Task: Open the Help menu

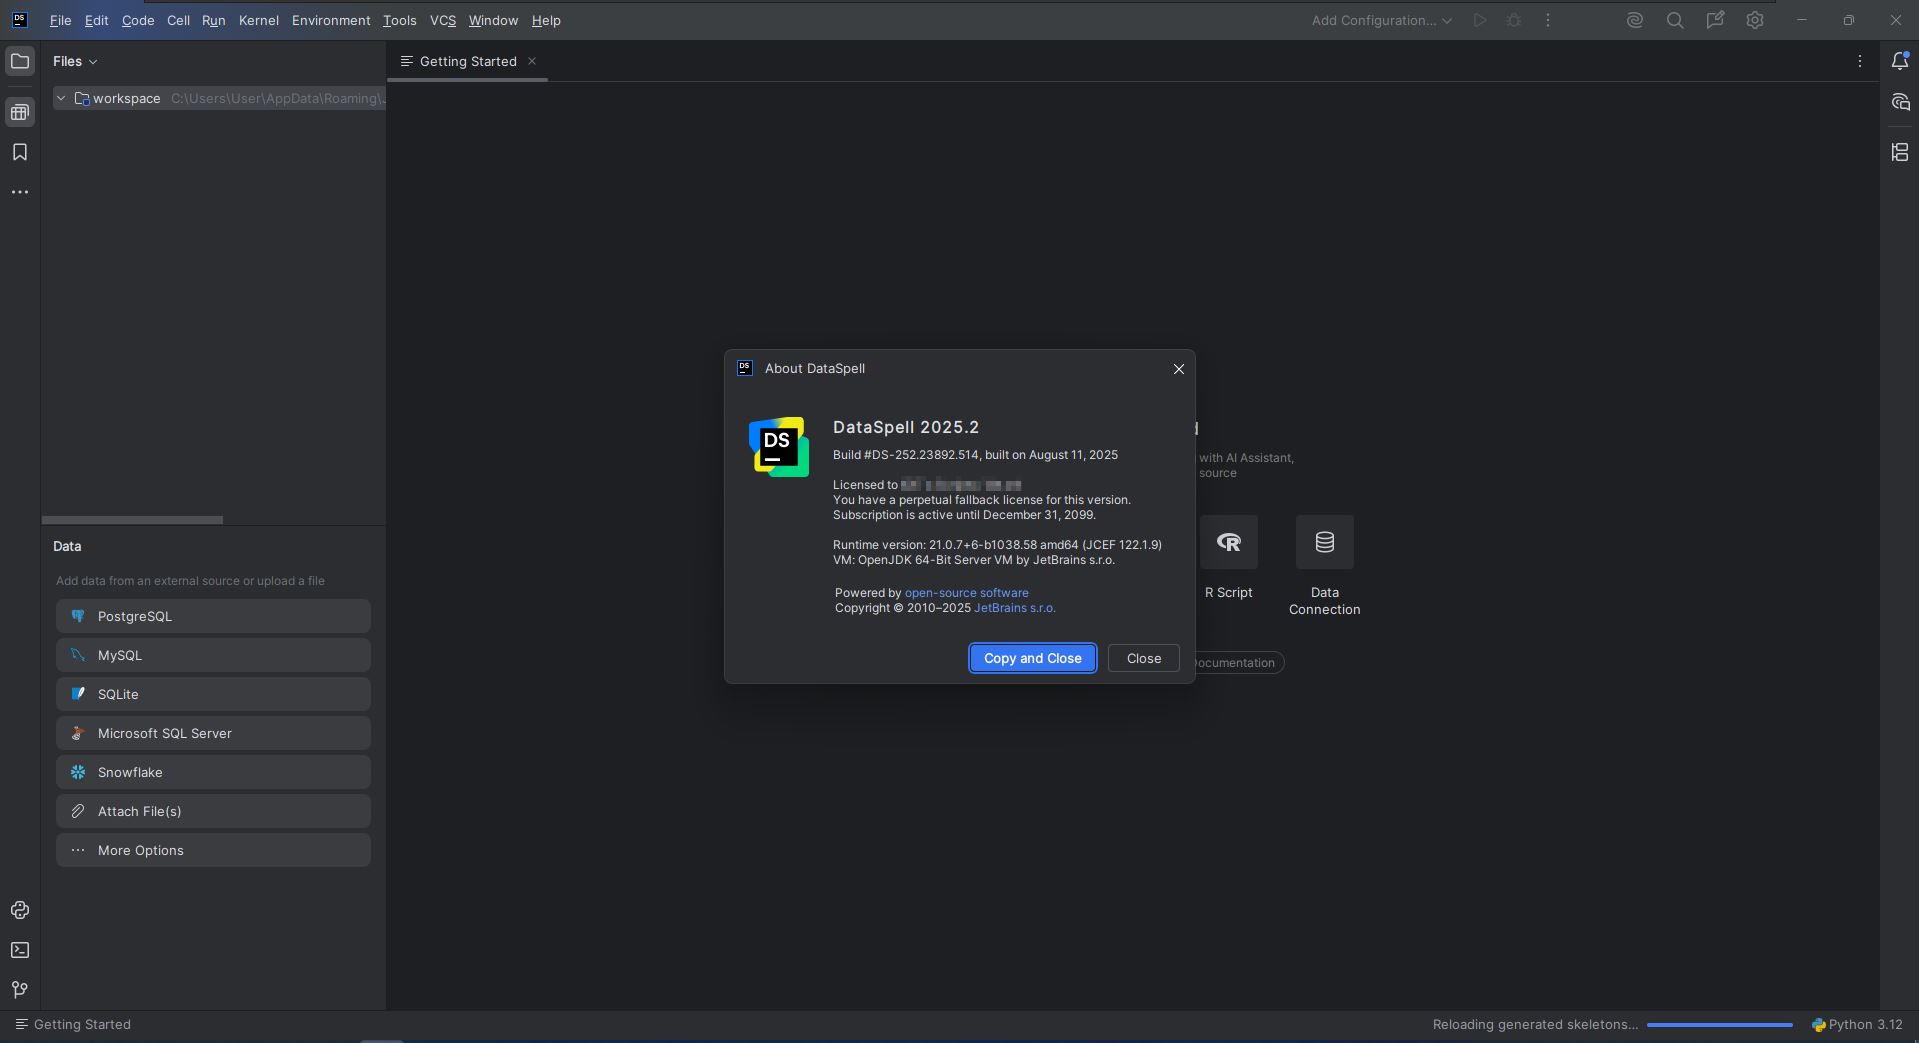Action: click(x=546, y=20)
